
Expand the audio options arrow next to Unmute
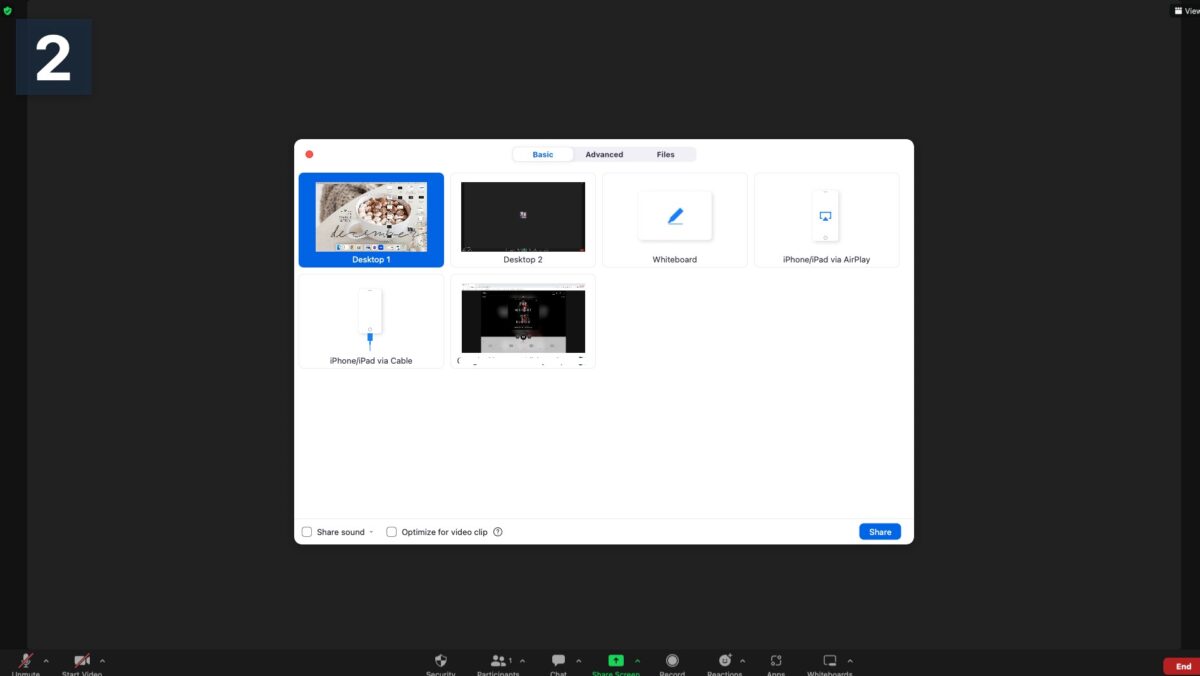[x=46, y=661]
